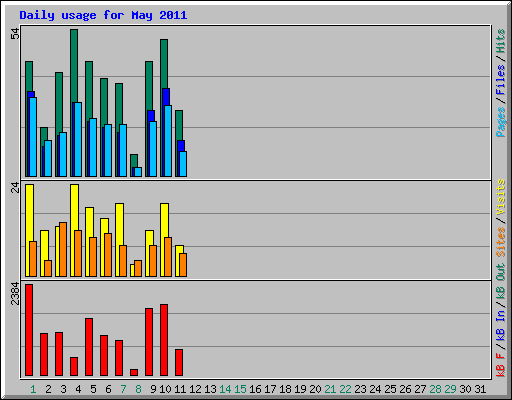This screenshot has width=512, height=400.
Task: Click day 12 on the x-axis
Action: pyautogui.click(x=195, y=389)
